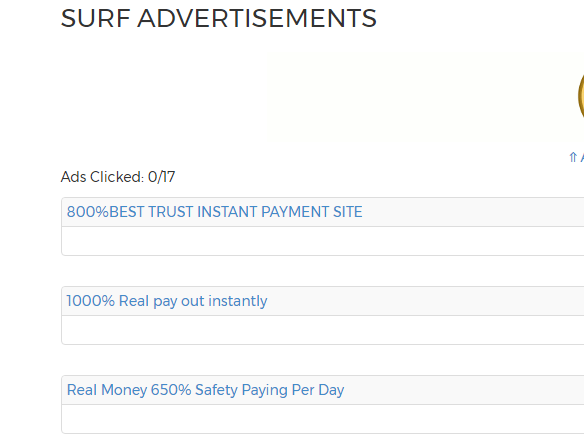This screenshot has height=438, width=584.
Task: Click the gold coin icon at the banner edge
Action: (581, 96)
